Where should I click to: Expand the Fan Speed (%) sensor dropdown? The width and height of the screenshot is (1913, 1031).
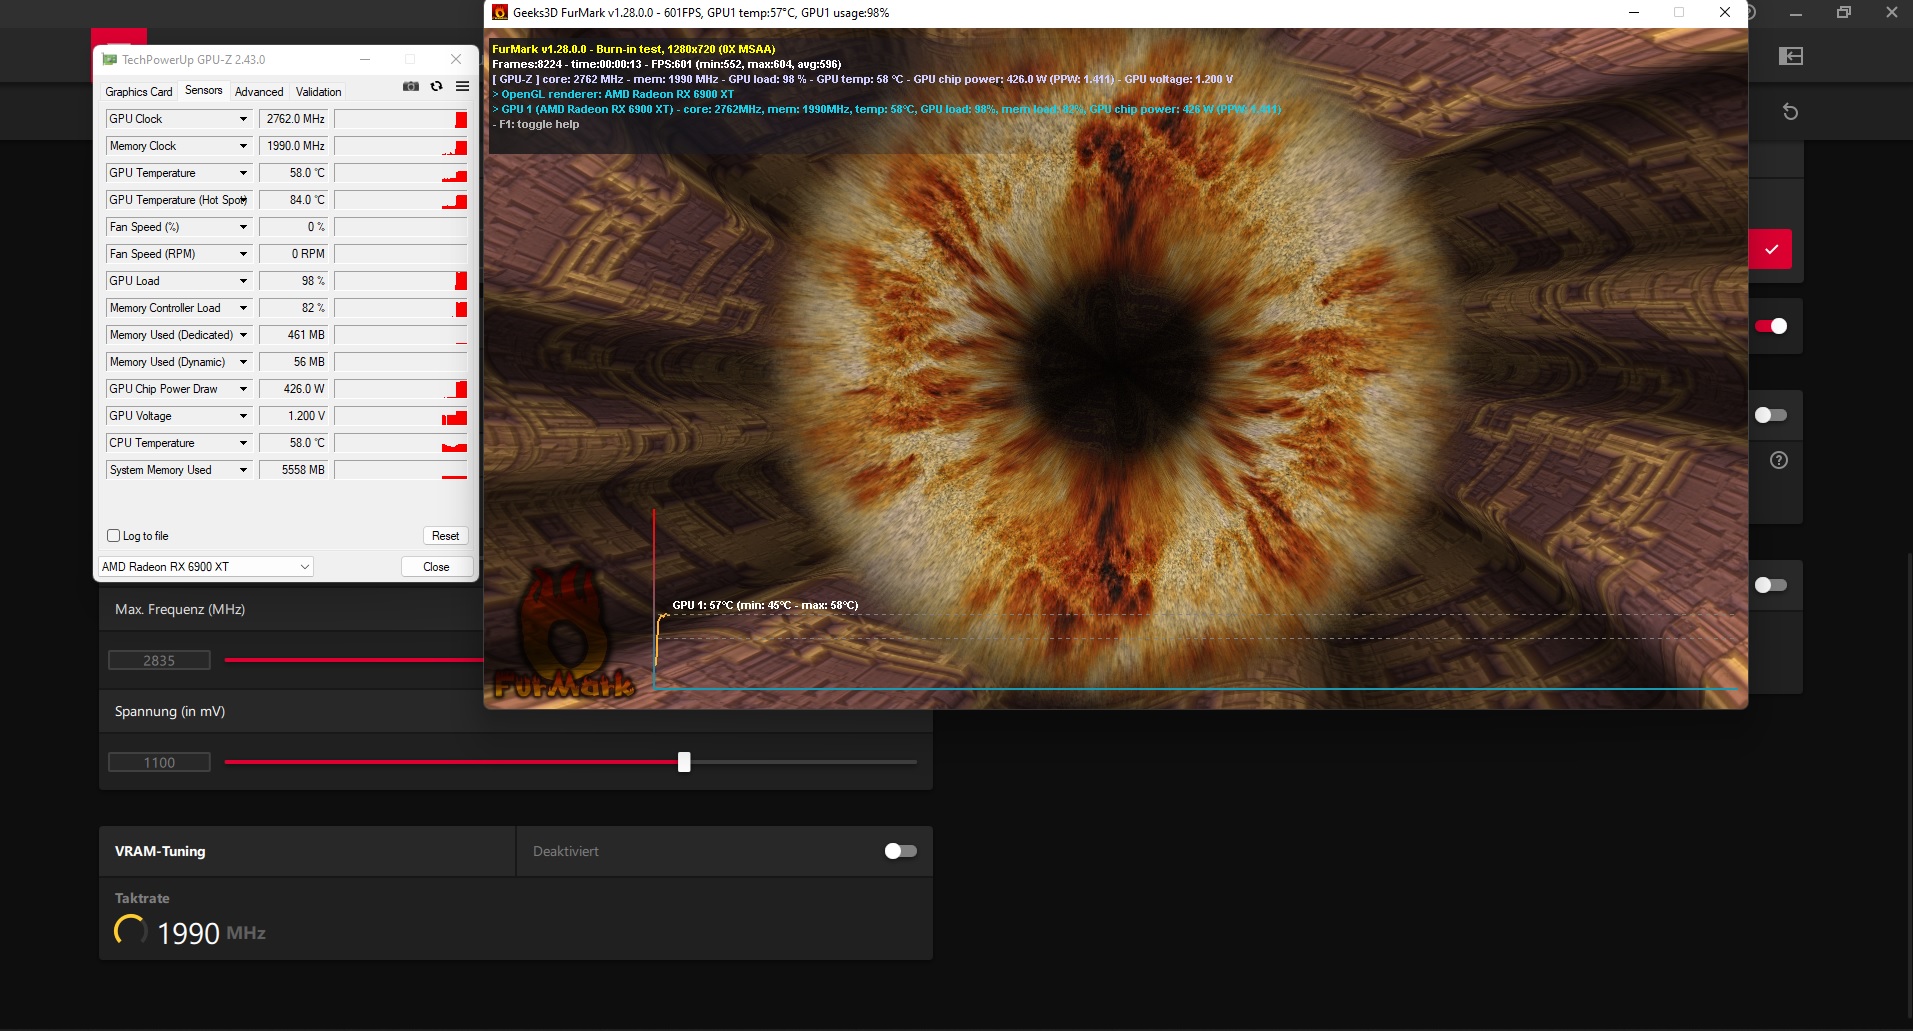pos(243,227)
